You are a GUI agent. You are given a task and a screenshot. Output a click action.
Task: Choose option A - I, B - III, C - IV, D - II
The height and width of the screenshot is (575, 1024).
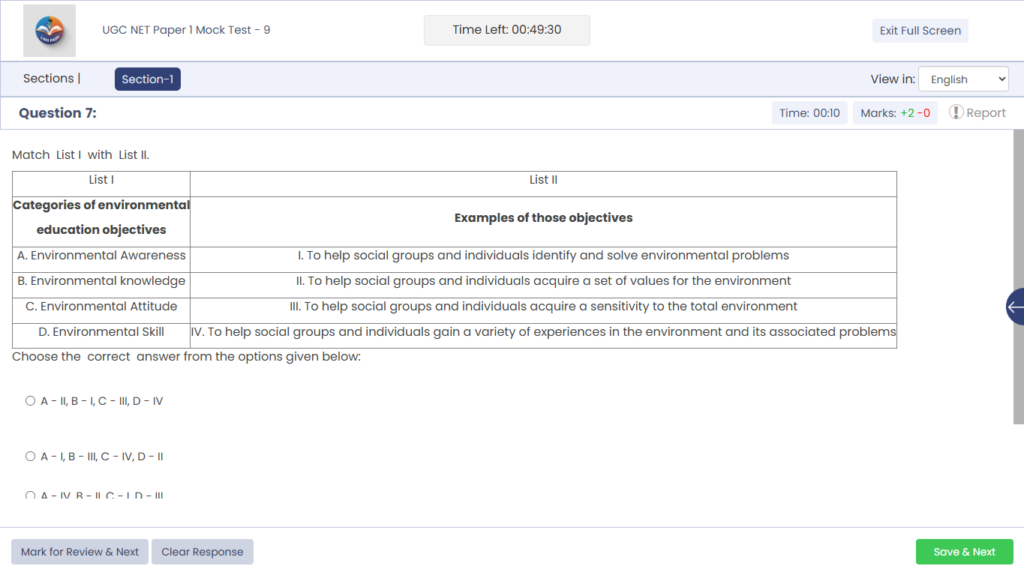click(x=30, y=456)
